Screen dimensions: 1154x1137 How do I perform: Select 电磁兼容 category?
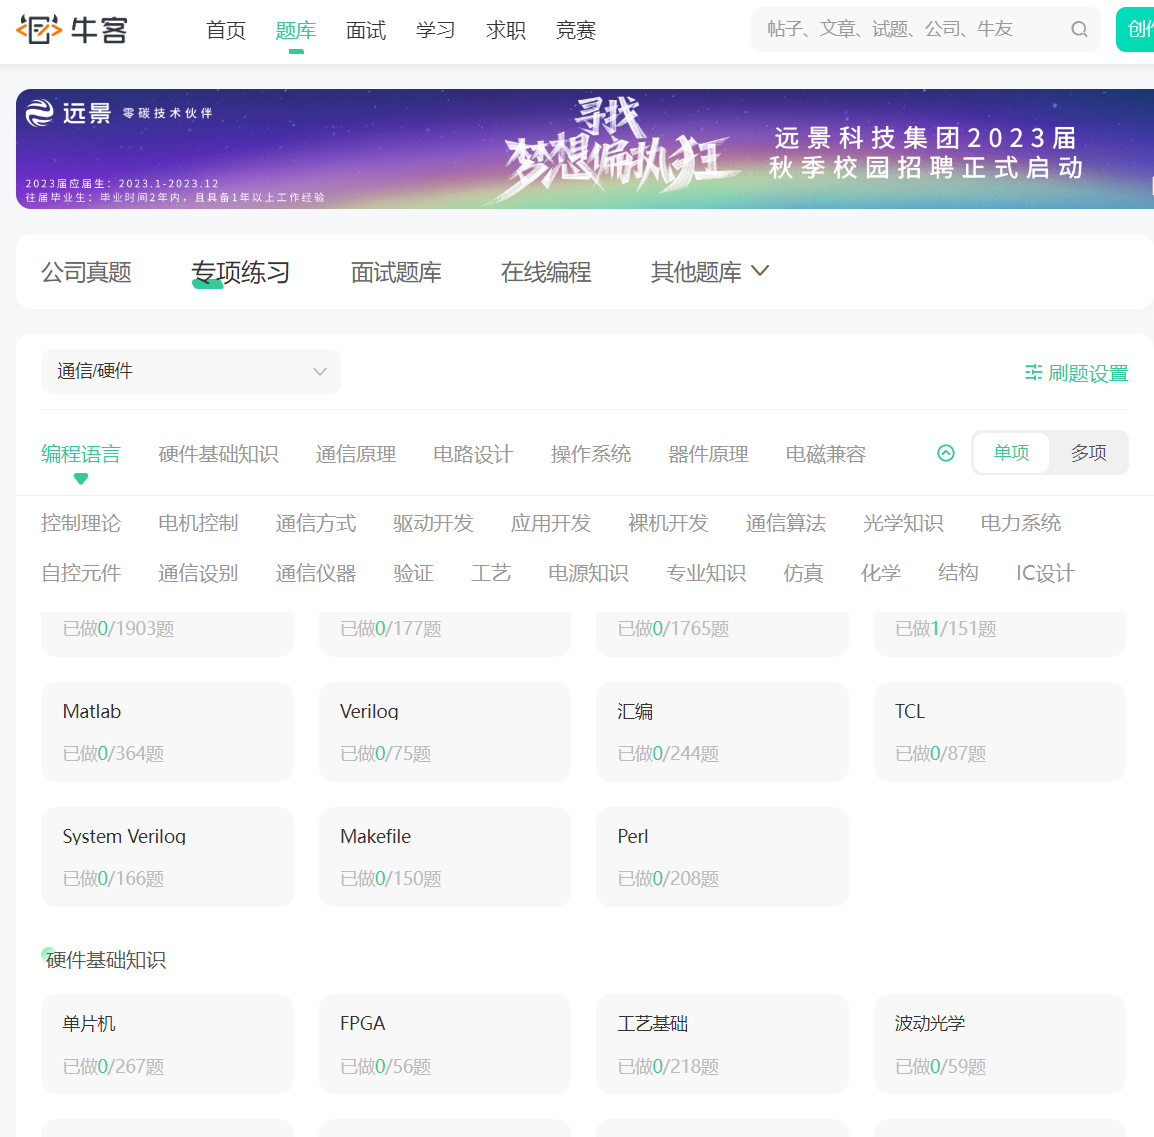[x=826, y=454]
